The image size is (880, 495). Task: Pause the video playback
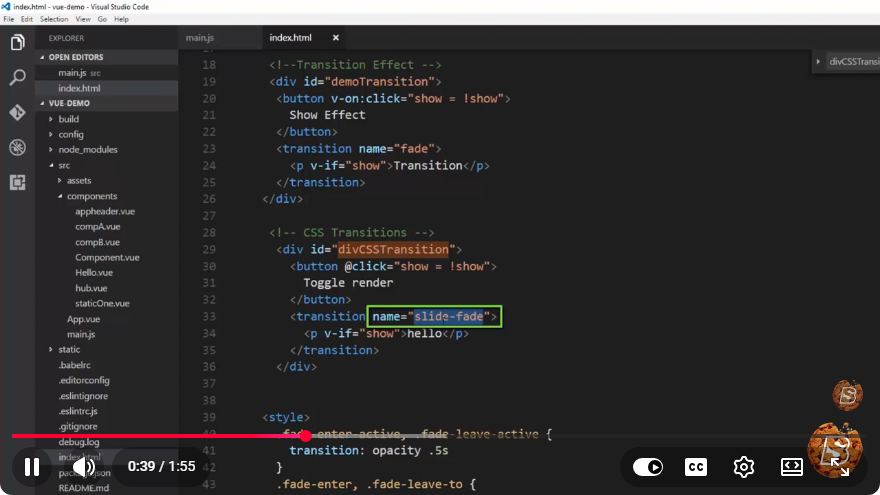(x=32, y=467)
